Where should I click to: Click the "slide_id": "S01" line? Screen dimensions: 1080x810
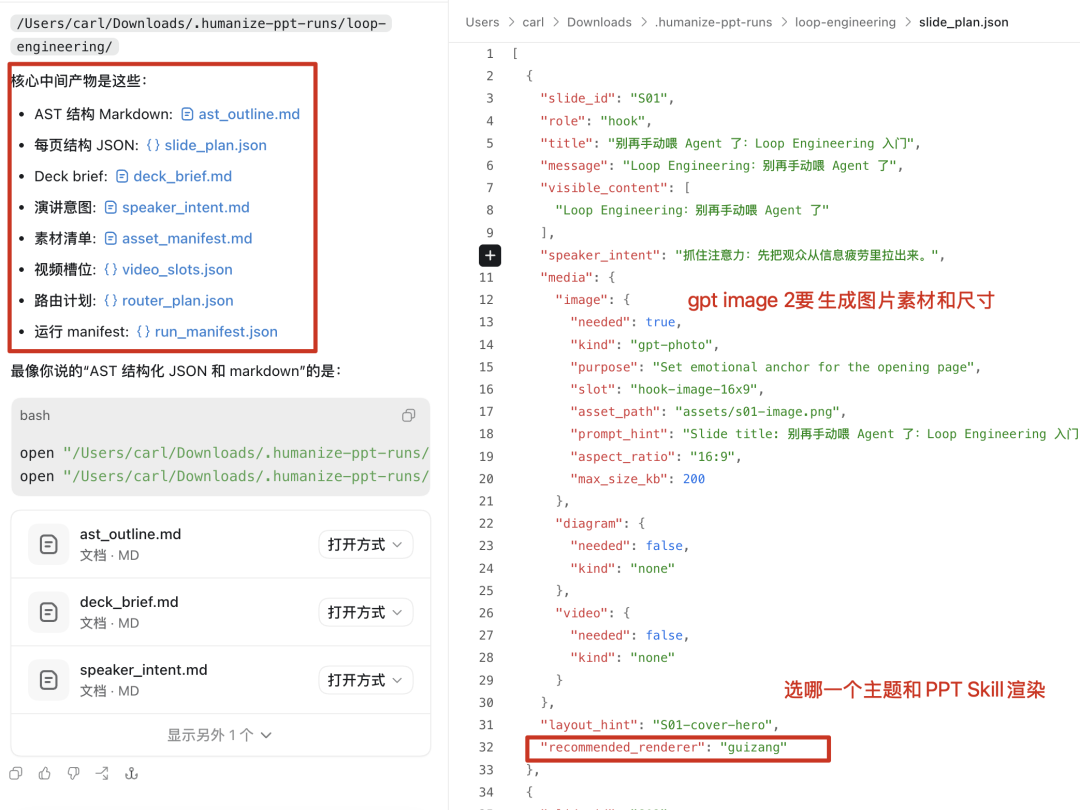coord(607,98)
